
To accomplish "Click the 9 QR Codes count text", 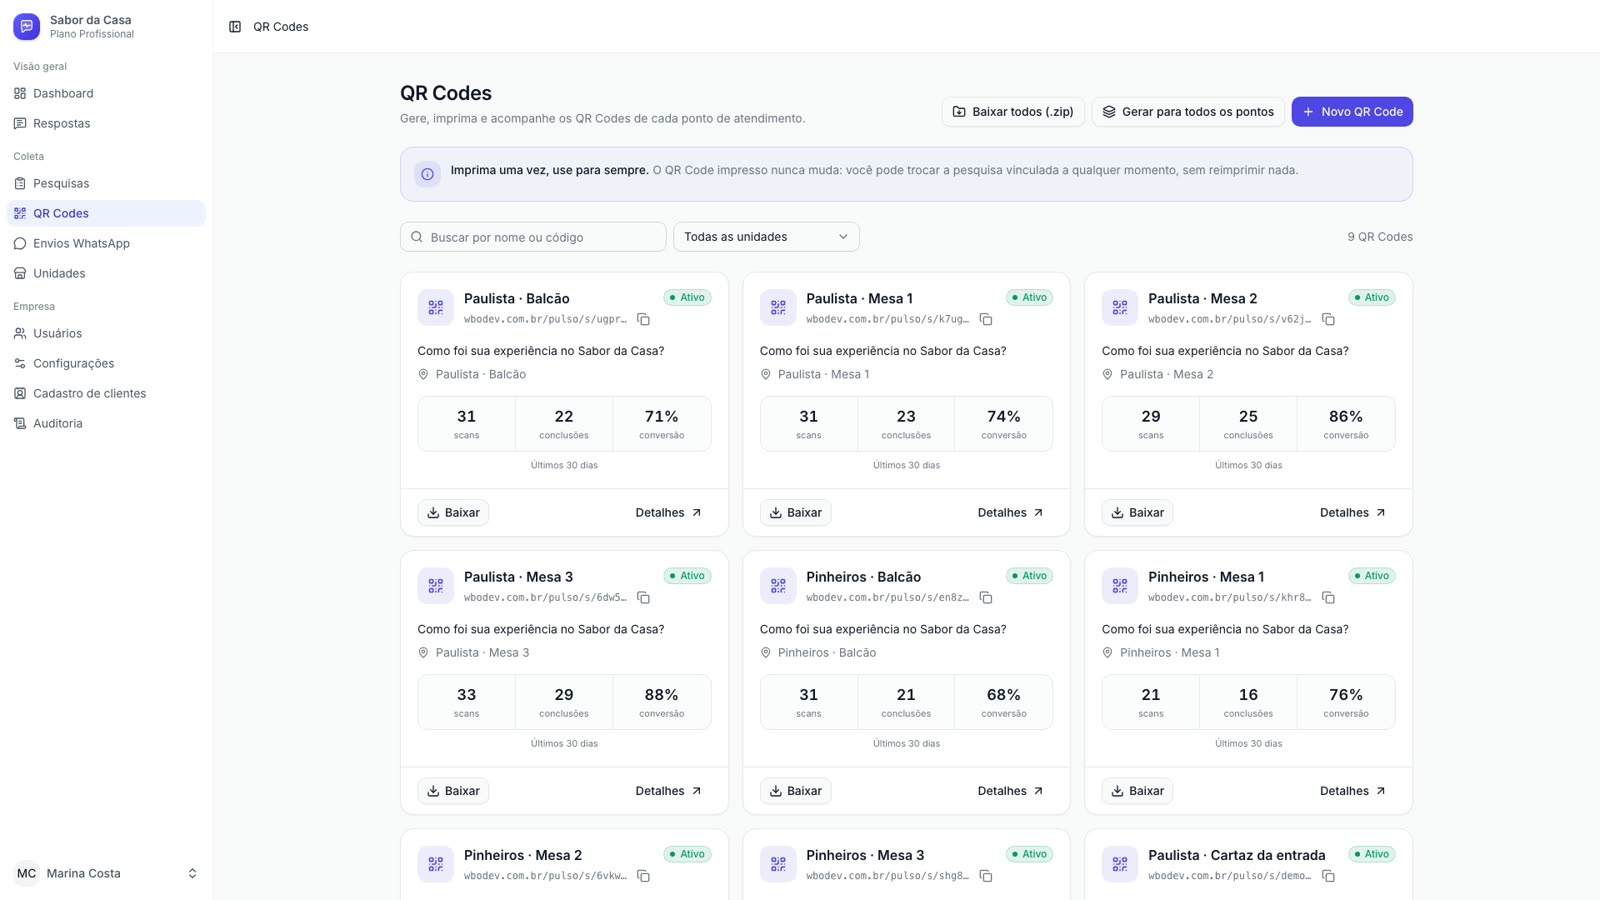I will coord(1380,237).
